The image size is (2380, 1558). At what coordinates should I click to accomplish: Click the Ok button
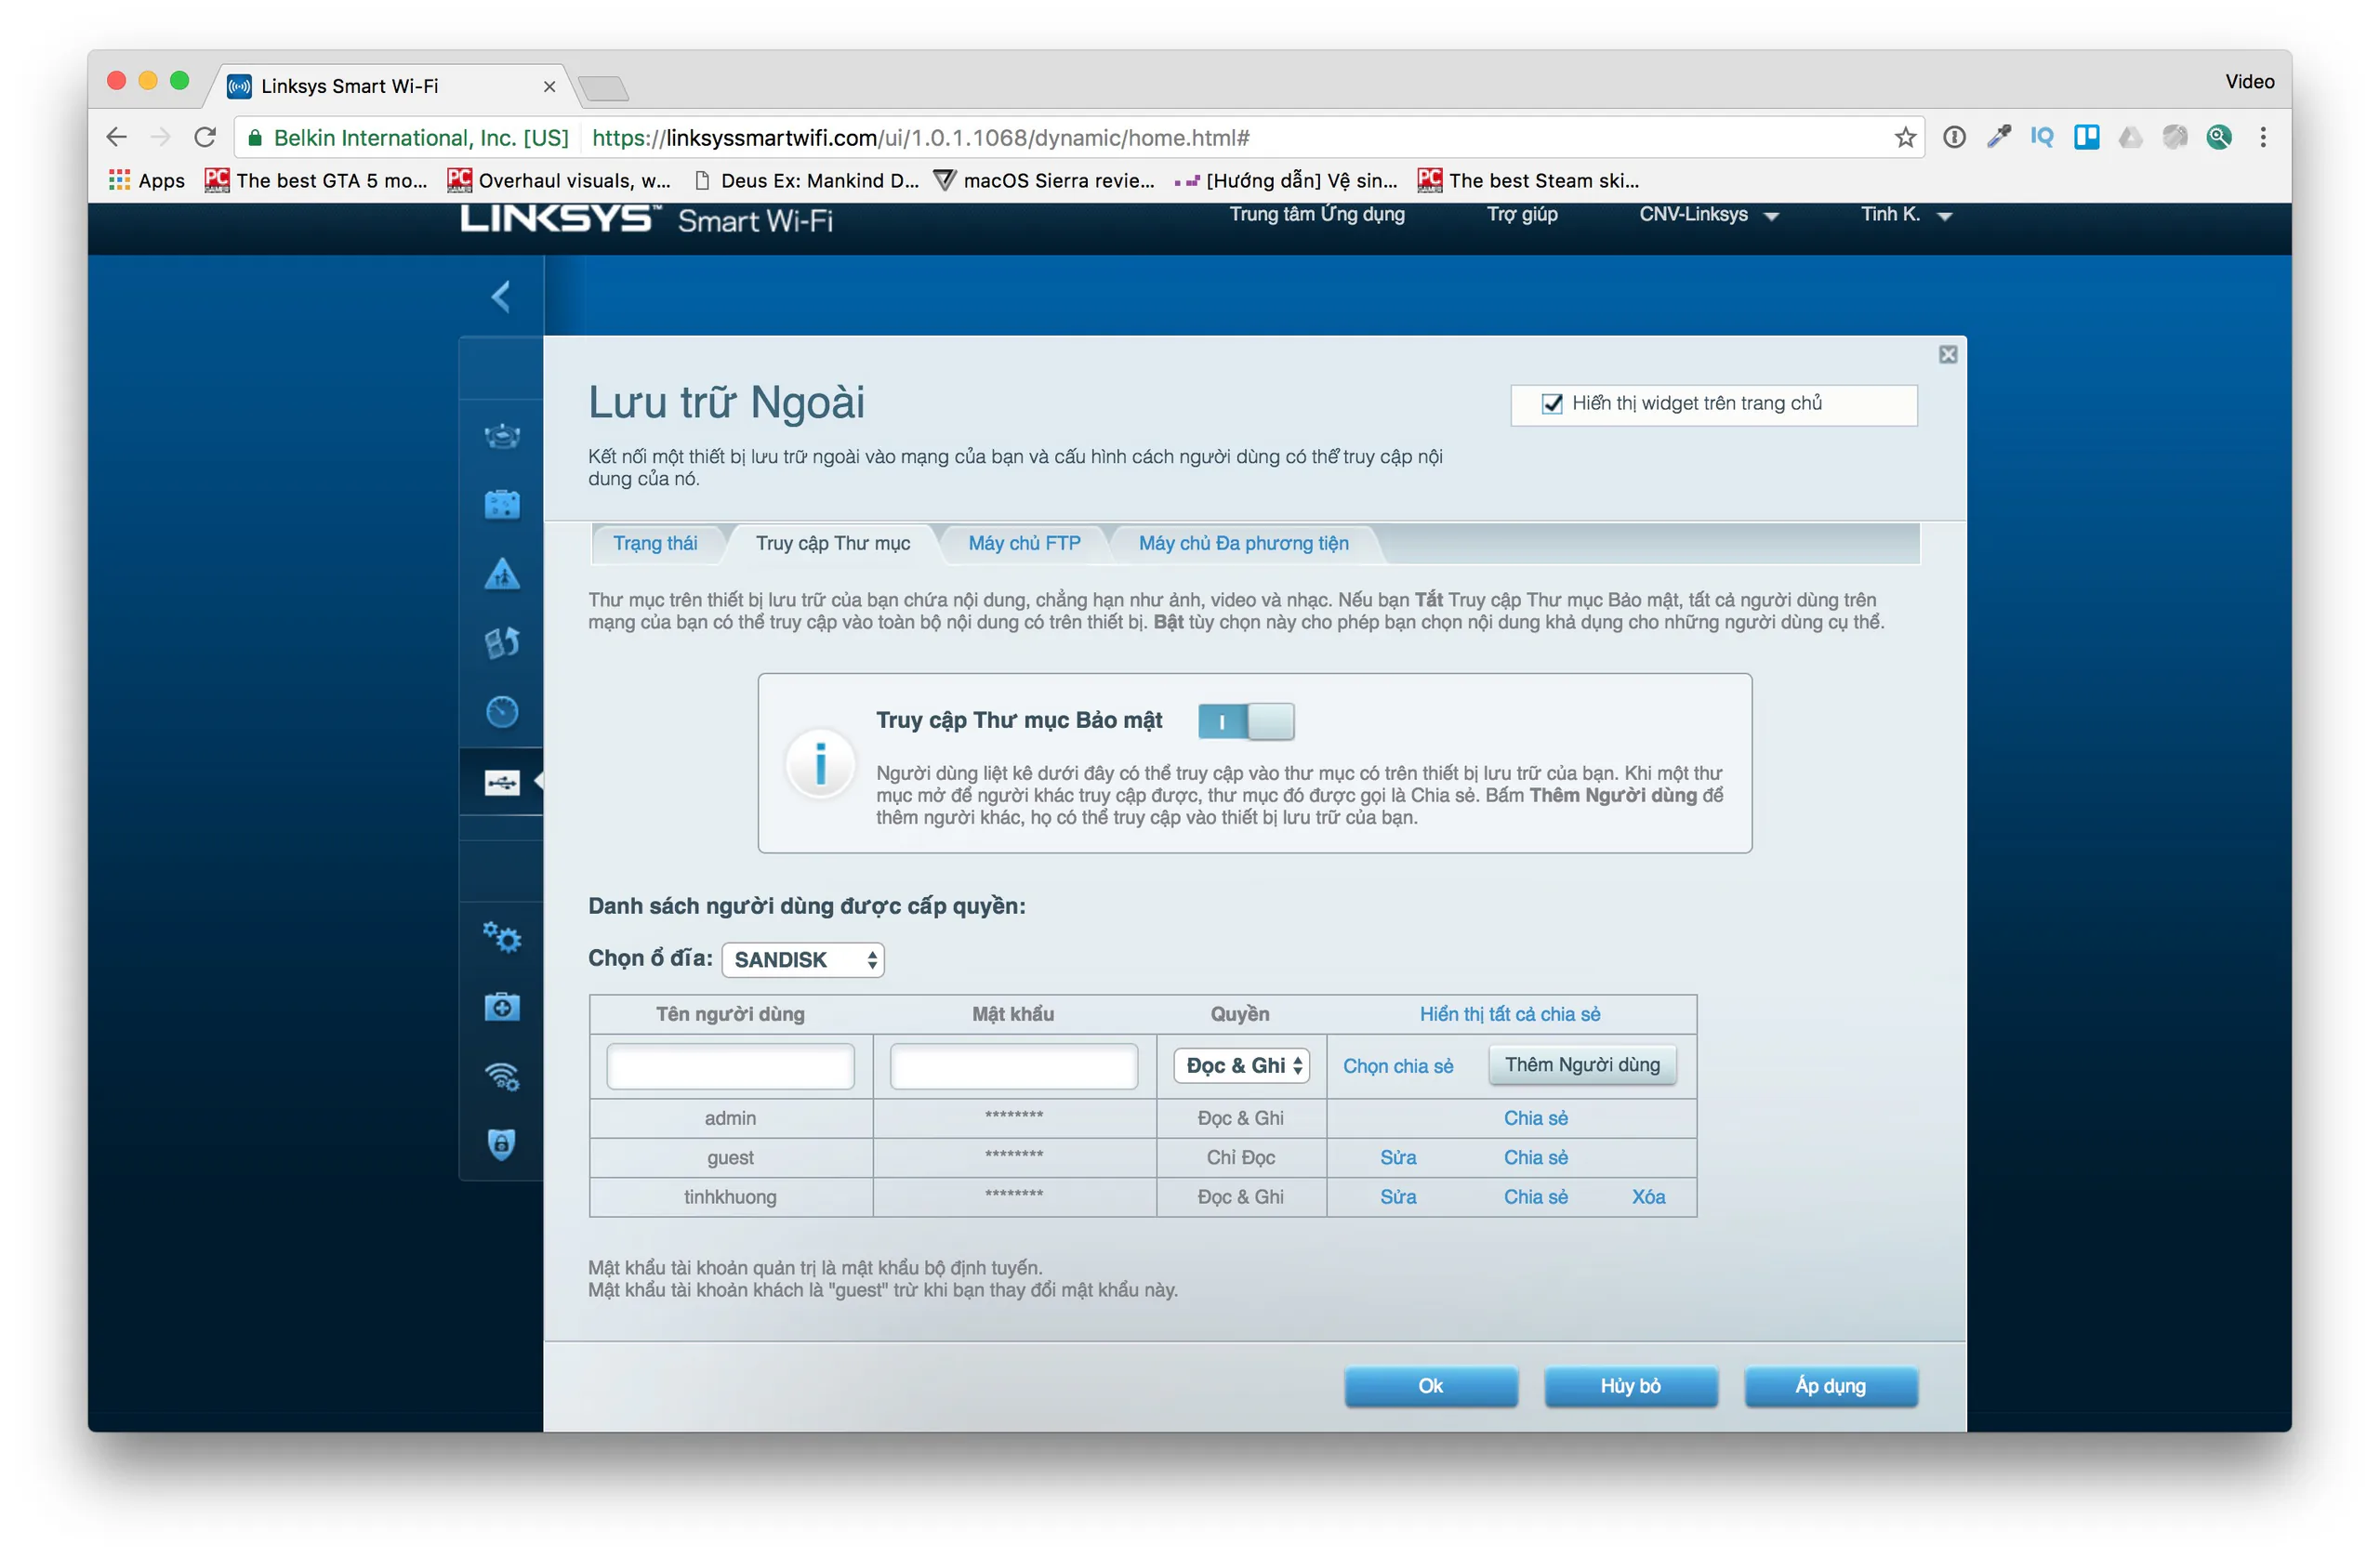[x=1430, y=1386]
